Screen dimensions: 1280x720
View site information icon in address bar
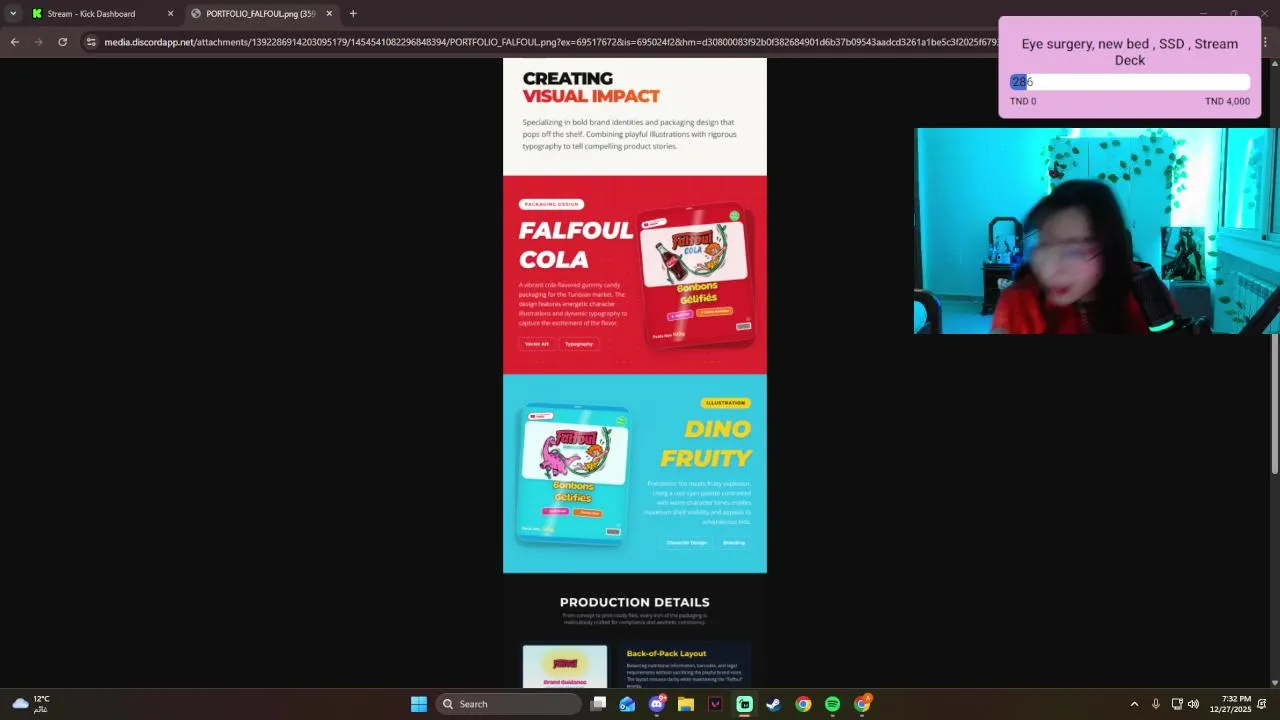coord(91,42)
